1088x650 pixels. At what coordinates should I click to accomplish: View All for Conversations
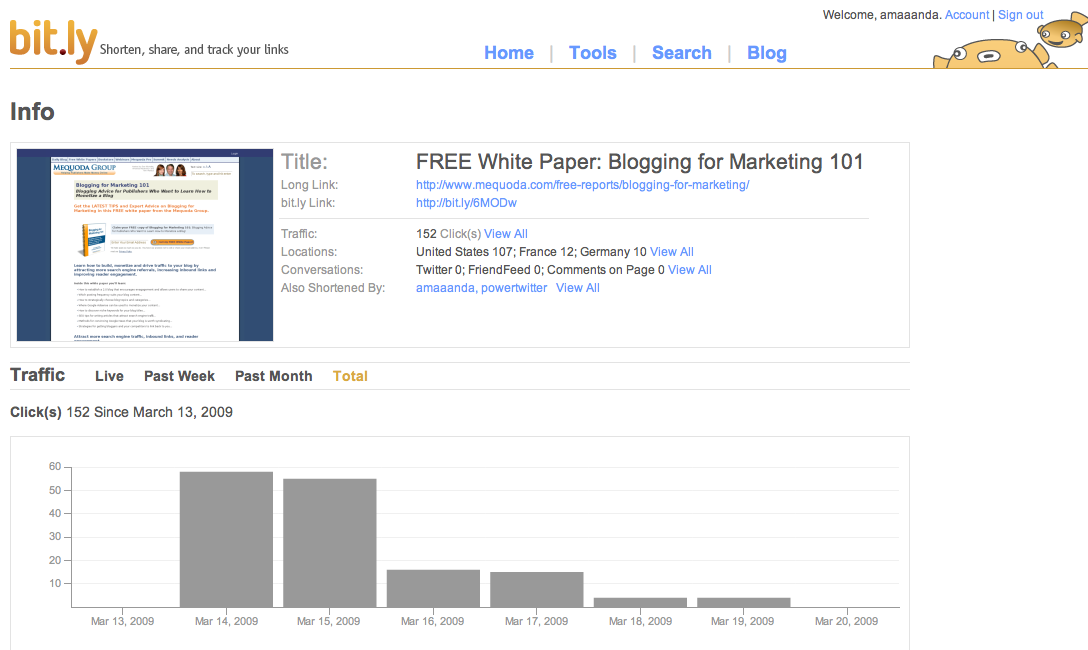pyautogui.click(x=690, y=270)
